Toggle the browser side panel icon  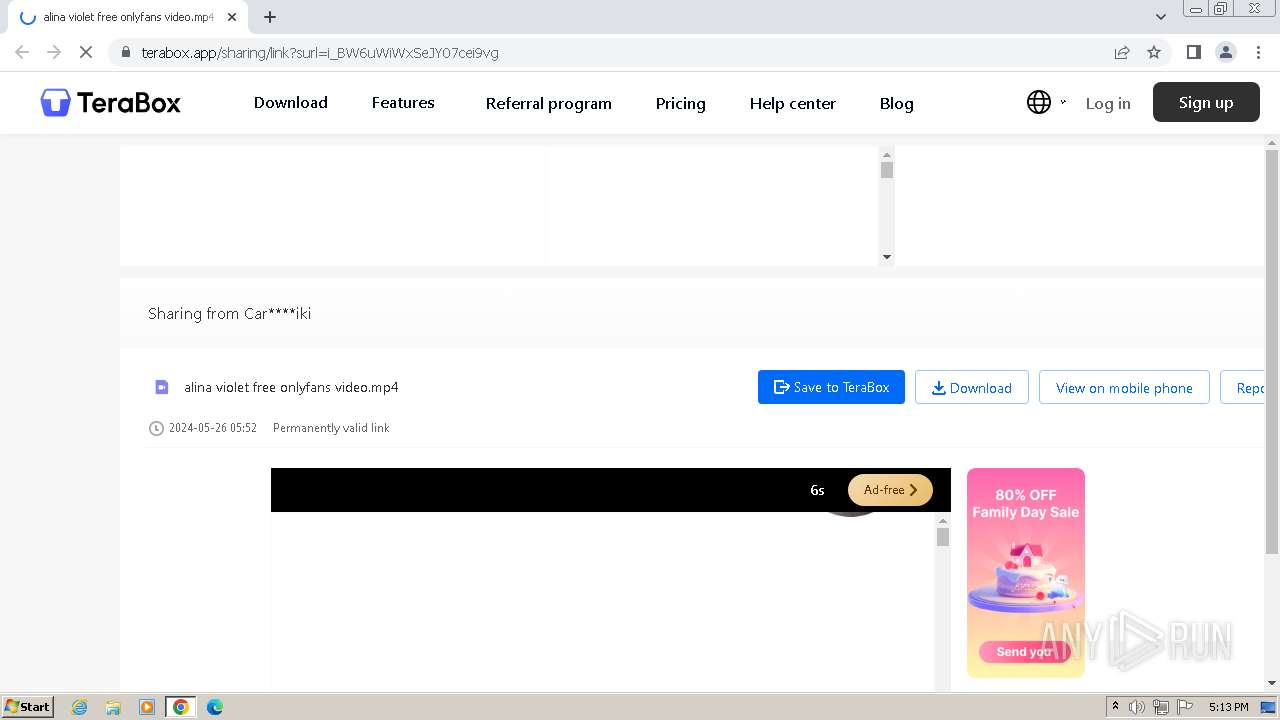(1193, 52)
